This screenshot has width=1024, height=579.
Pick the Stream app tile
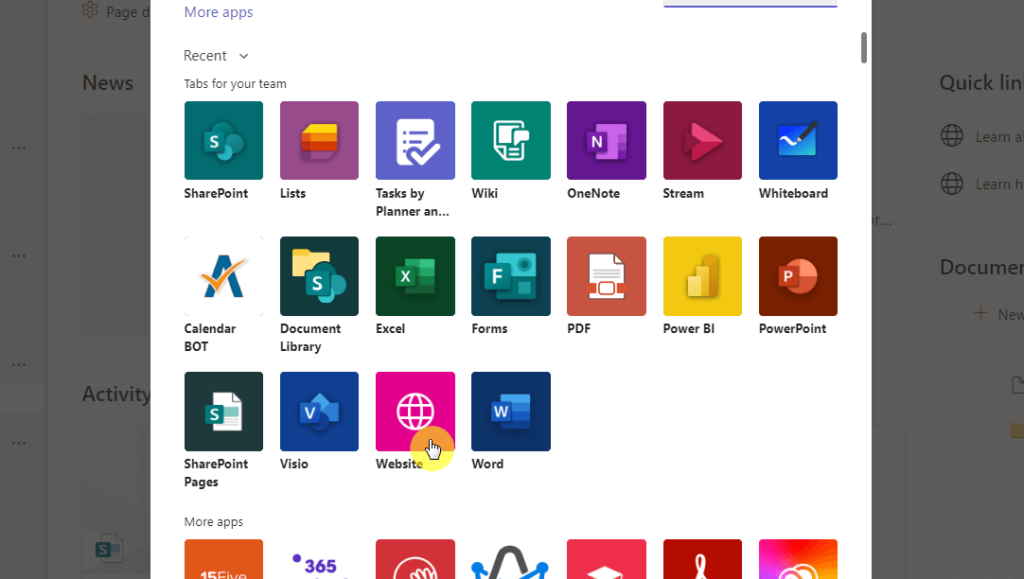[702, 140]
